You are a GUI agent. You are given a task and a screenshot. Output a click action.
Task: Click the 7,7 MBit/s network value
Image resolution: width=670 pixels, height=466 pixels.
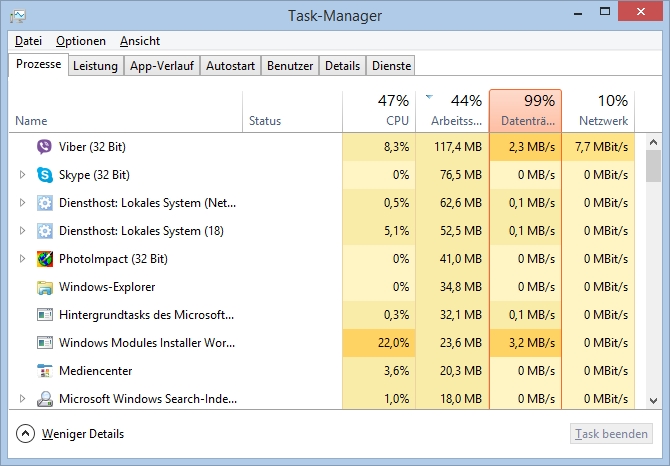pyautogui.click(x=602, y=147)
